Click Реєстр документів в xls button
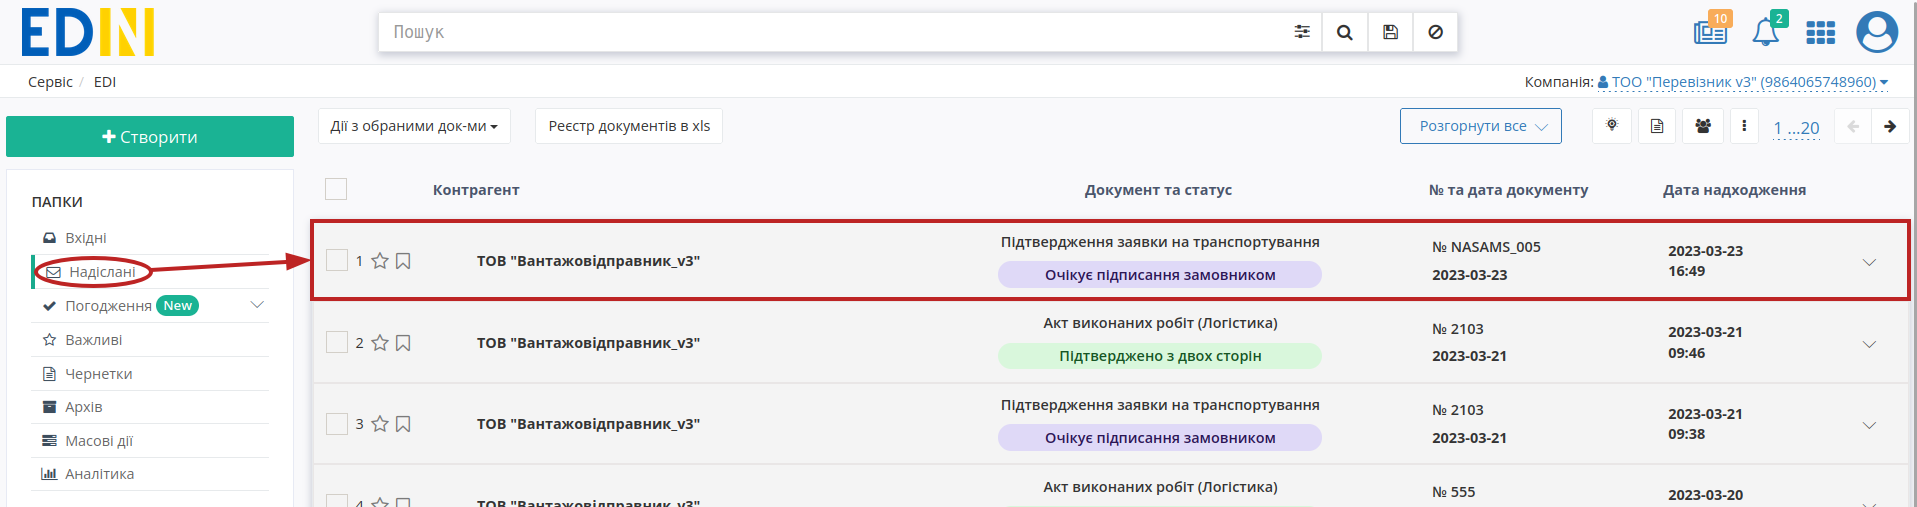1917x507 pixels. pyautogui.click(x=629, y=126)
